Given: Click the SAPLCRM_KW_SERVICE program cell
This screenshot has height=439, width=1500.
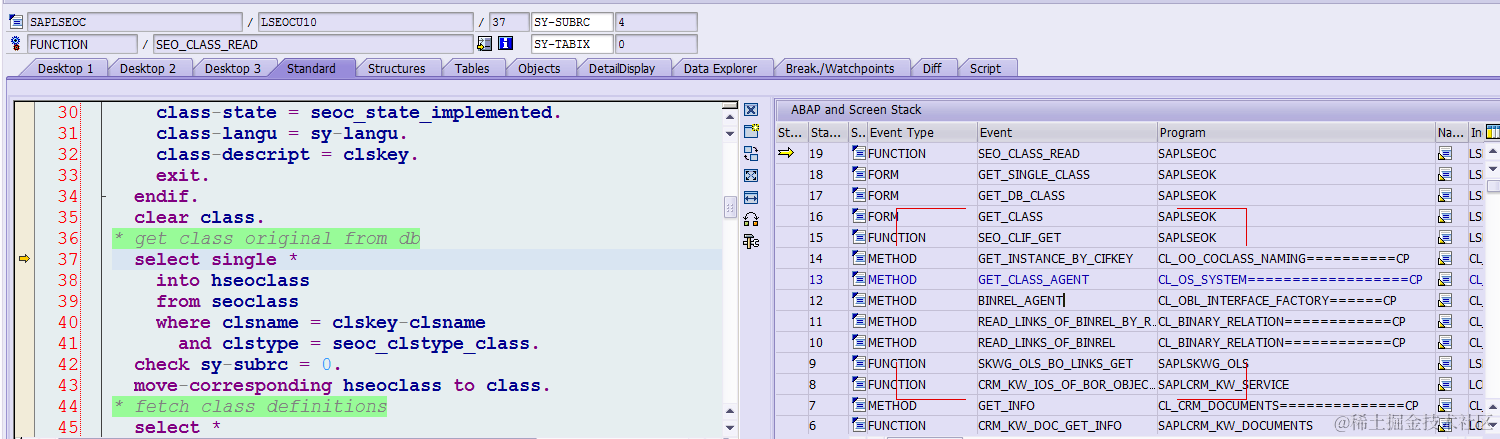Looking at the screenshot, I should click(1296, 384).
